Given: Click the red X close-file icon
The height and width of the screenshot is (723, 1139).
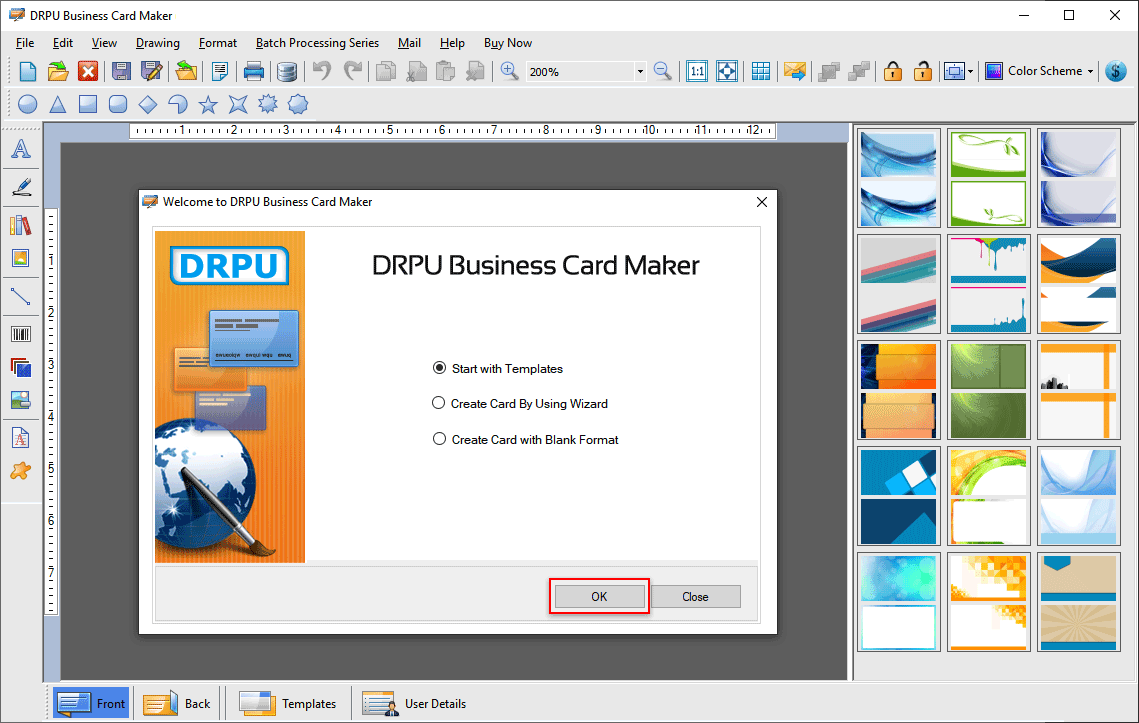Looking at the screenshot, I should tap(88, 71).
